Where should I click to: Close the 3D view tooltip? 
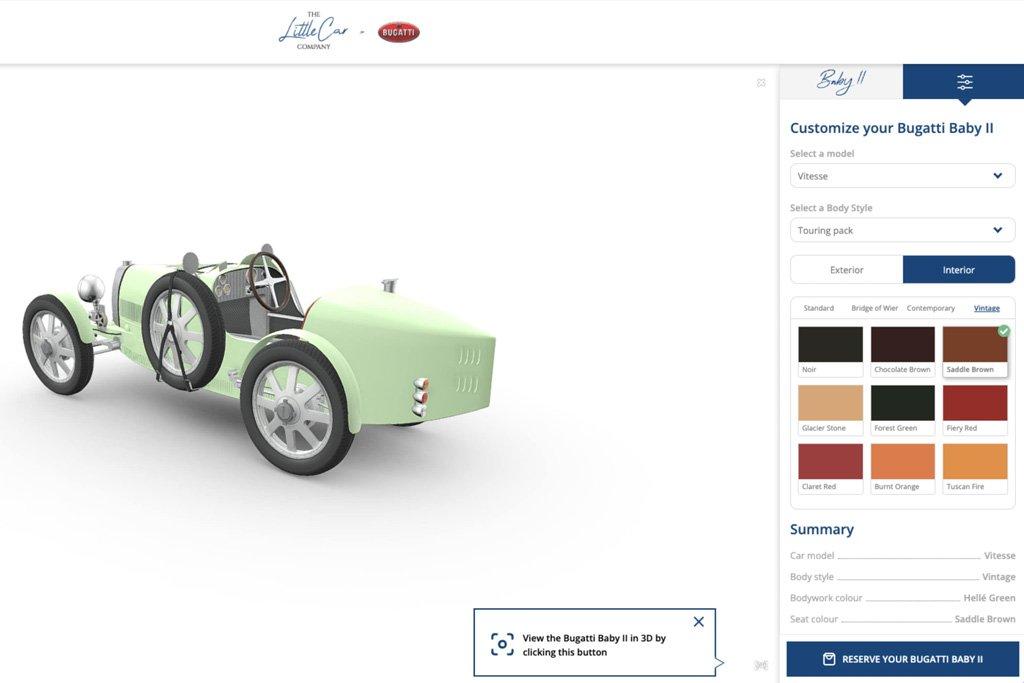pyautogui.click(x=699, y=622)
